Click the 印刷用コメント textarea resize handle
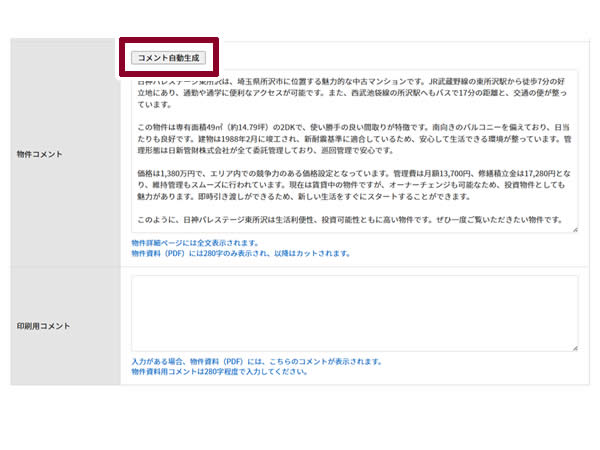Viewport: 600px width, 450px height. tap(573, 346)
